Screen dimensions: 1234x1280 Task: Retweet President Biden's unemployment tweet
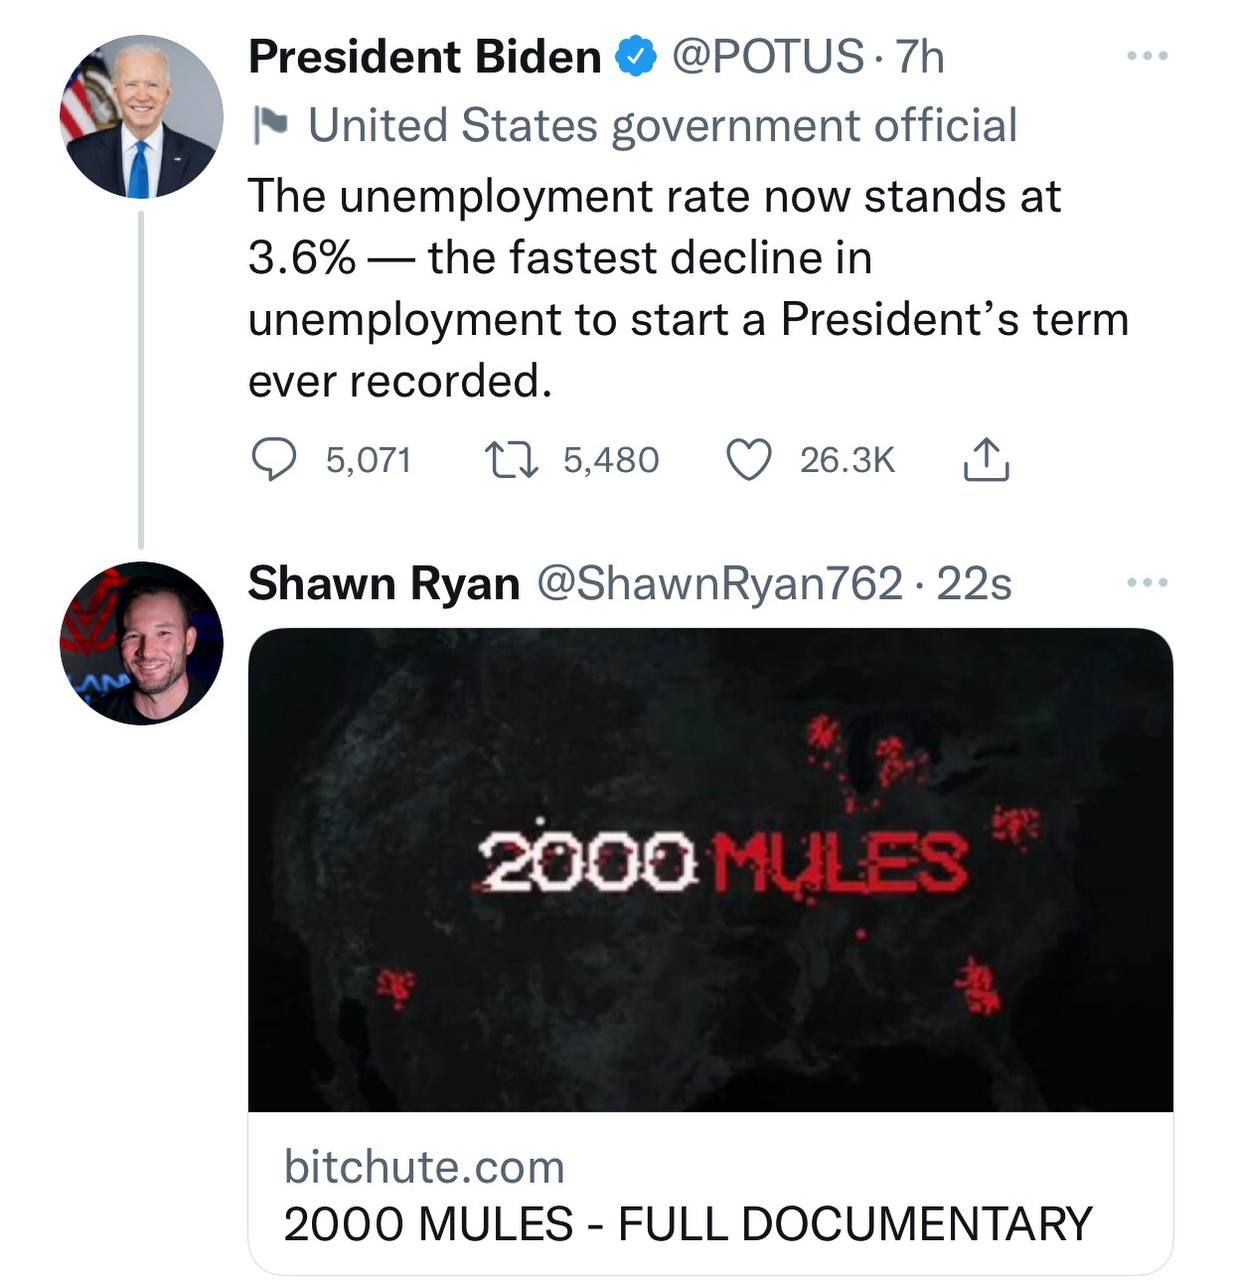point(512,461)
